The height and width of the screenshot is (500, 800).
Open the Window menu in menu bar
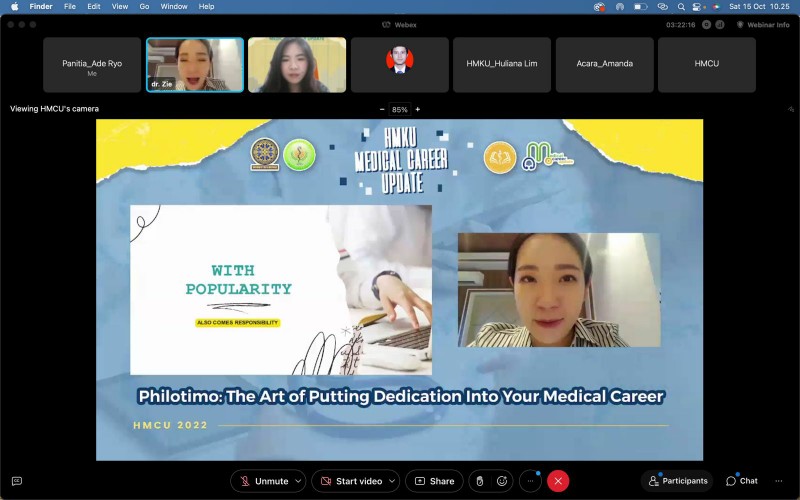(174, 6)
